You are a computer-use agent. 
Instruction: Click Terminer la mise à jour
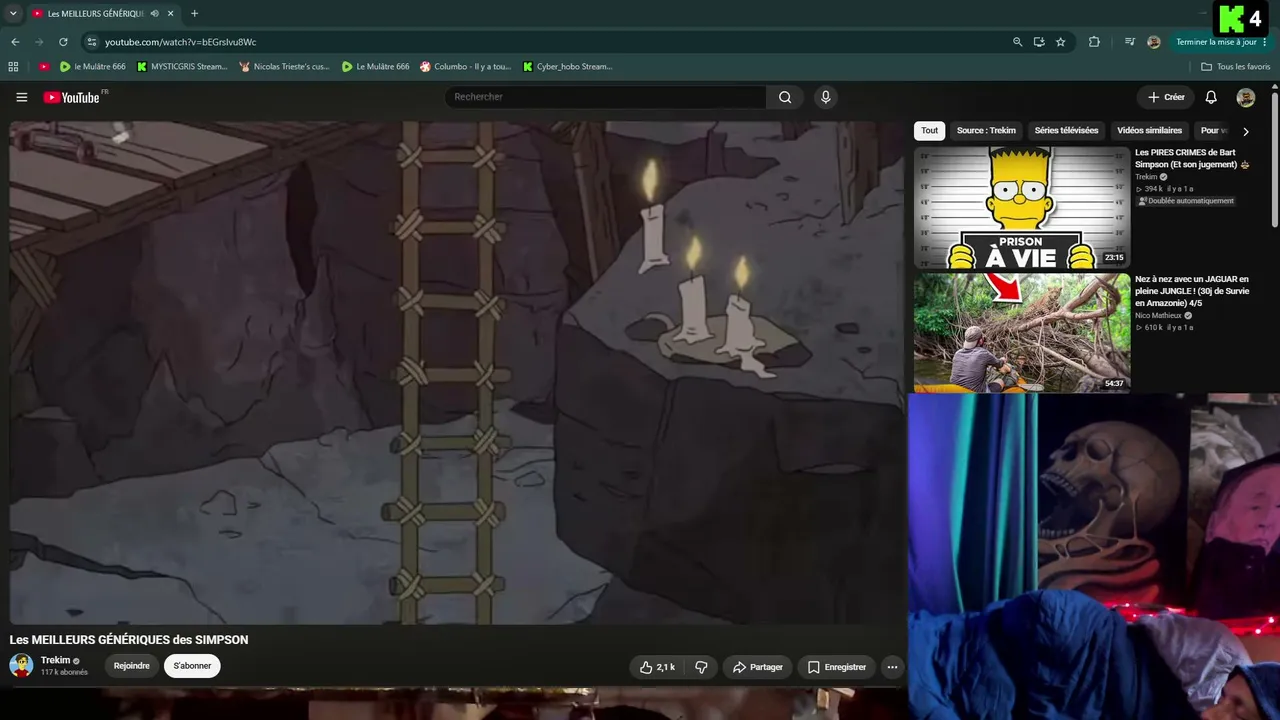click(x=1222, y=42)
